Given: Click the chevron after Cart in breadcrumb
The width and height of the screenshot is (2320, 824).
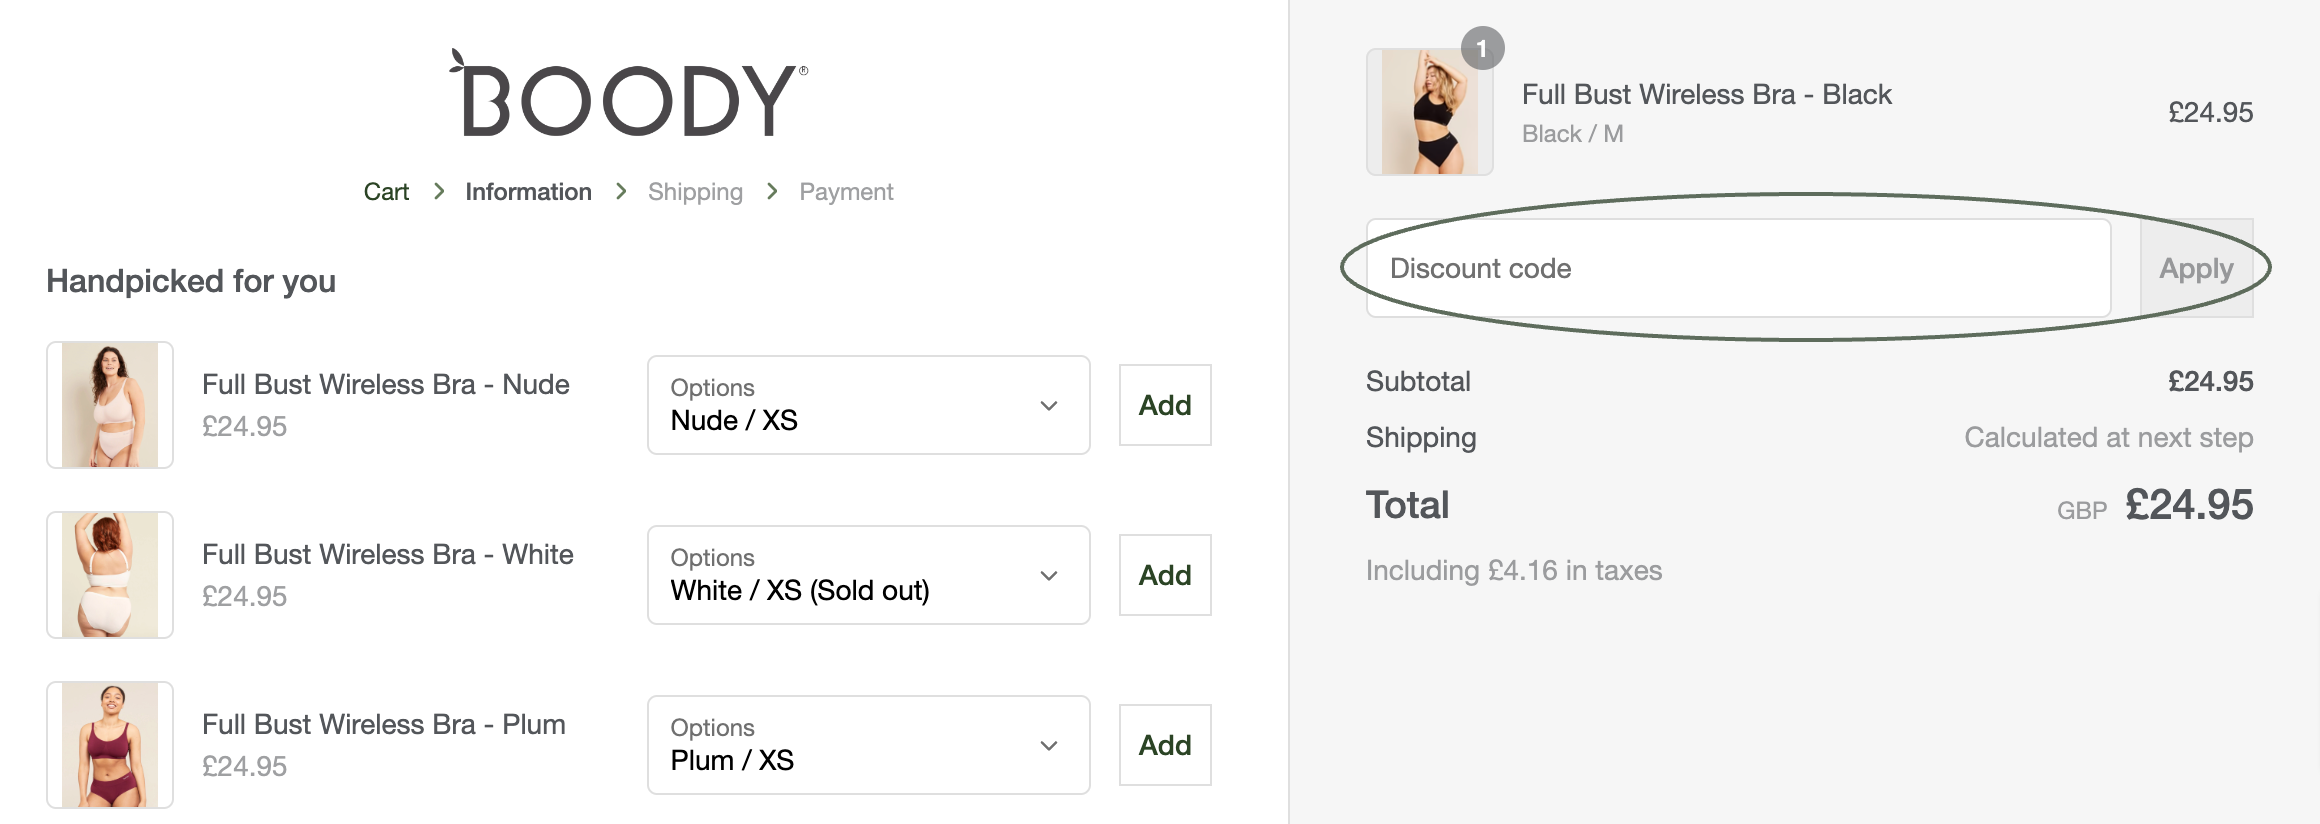Looking at the screenshot, I should [x=438, y=191].
